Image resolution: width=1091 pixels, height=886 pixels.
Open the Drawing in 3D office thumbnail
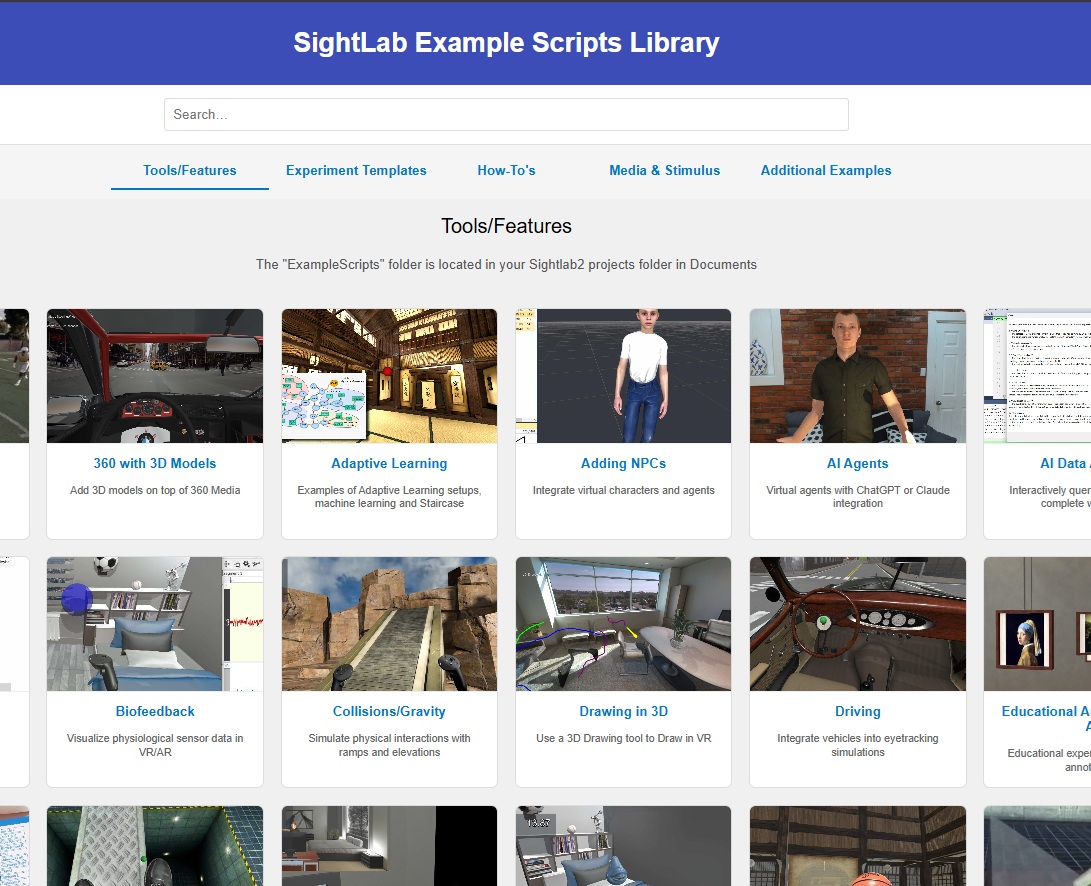click(623, 624)
